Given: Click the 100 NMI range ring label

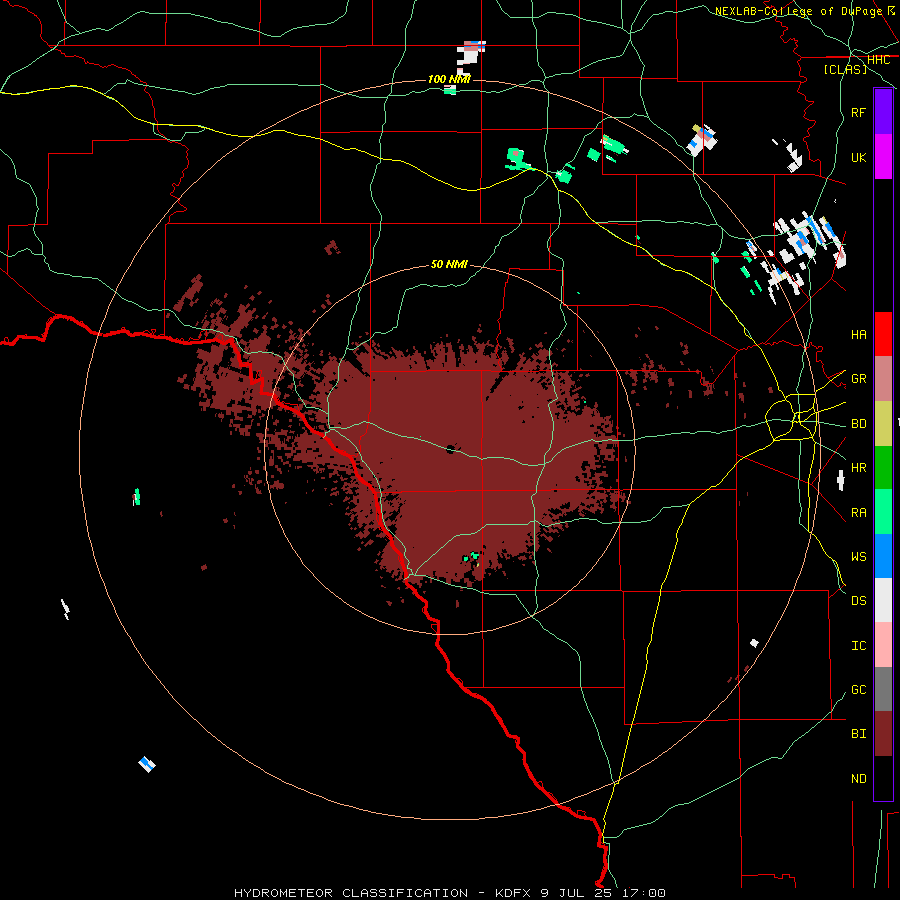Looking at the screenshot, I should [x=449, y=79].
